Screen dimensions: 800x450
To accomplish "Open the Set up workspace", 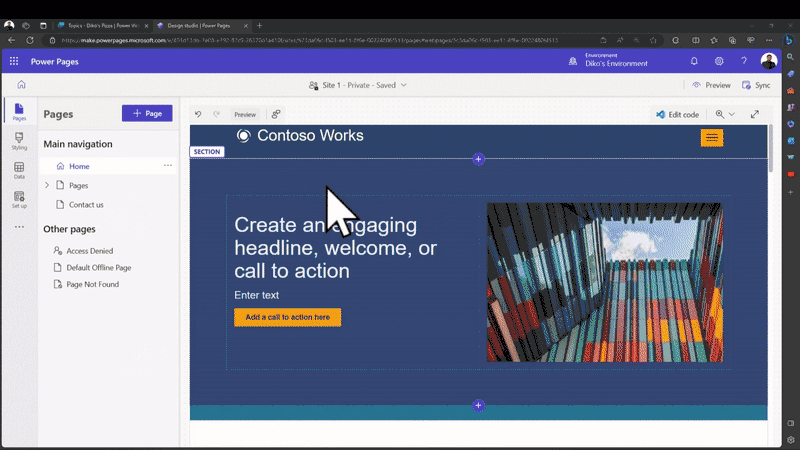I will coord(19,199).
